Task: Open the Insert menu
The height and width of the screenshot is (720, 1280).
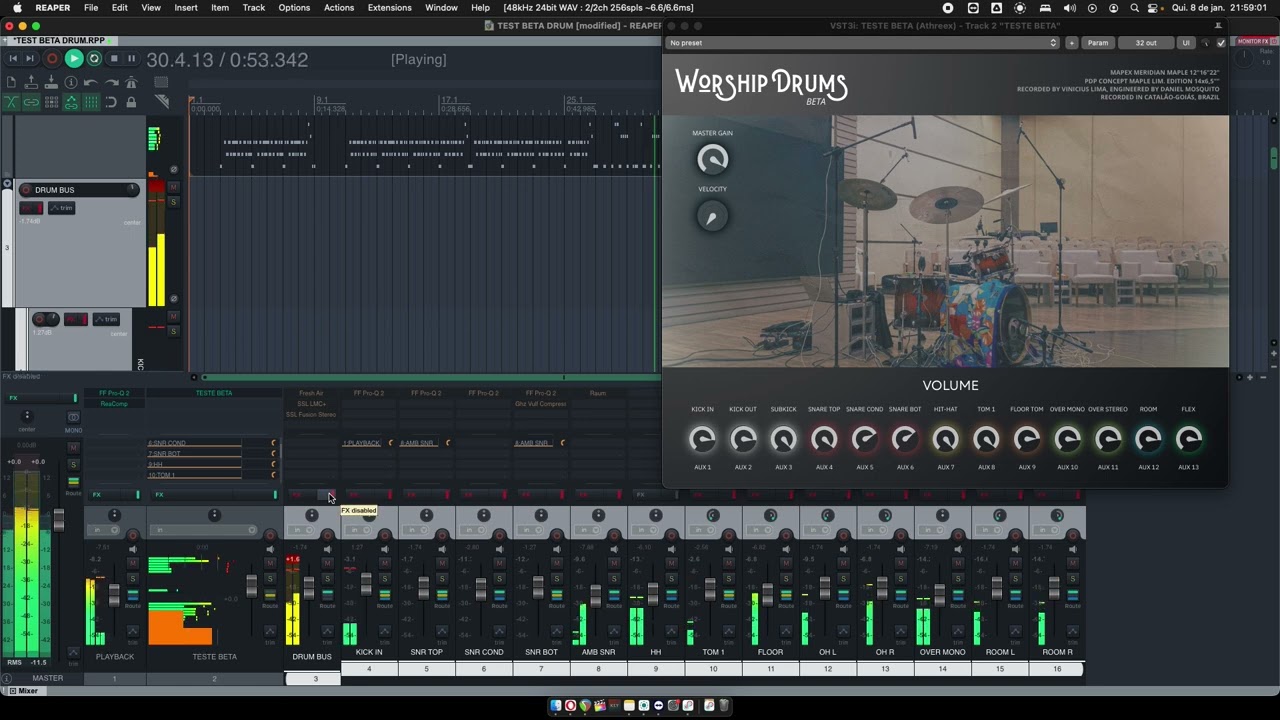Action: pos(186,8)
